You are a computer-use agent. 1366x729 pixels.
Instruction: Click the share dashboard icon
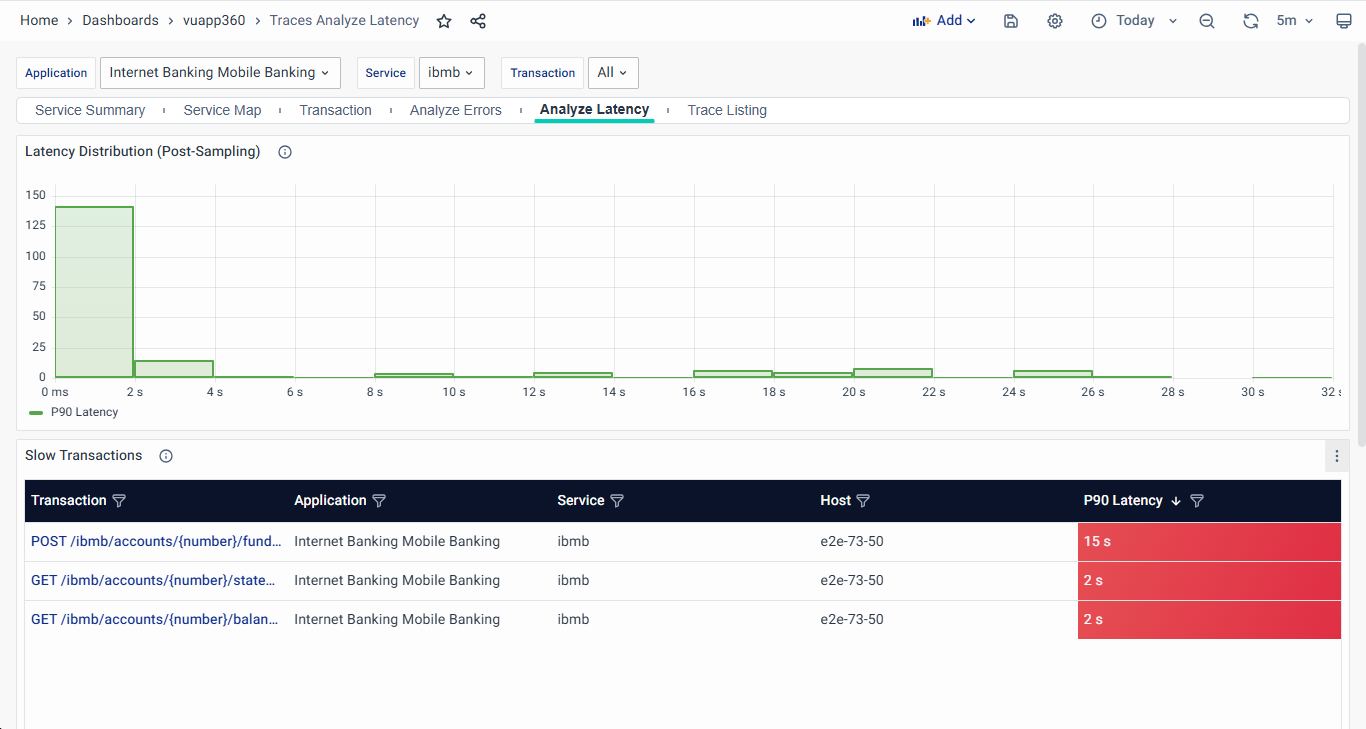click(478, 21)
